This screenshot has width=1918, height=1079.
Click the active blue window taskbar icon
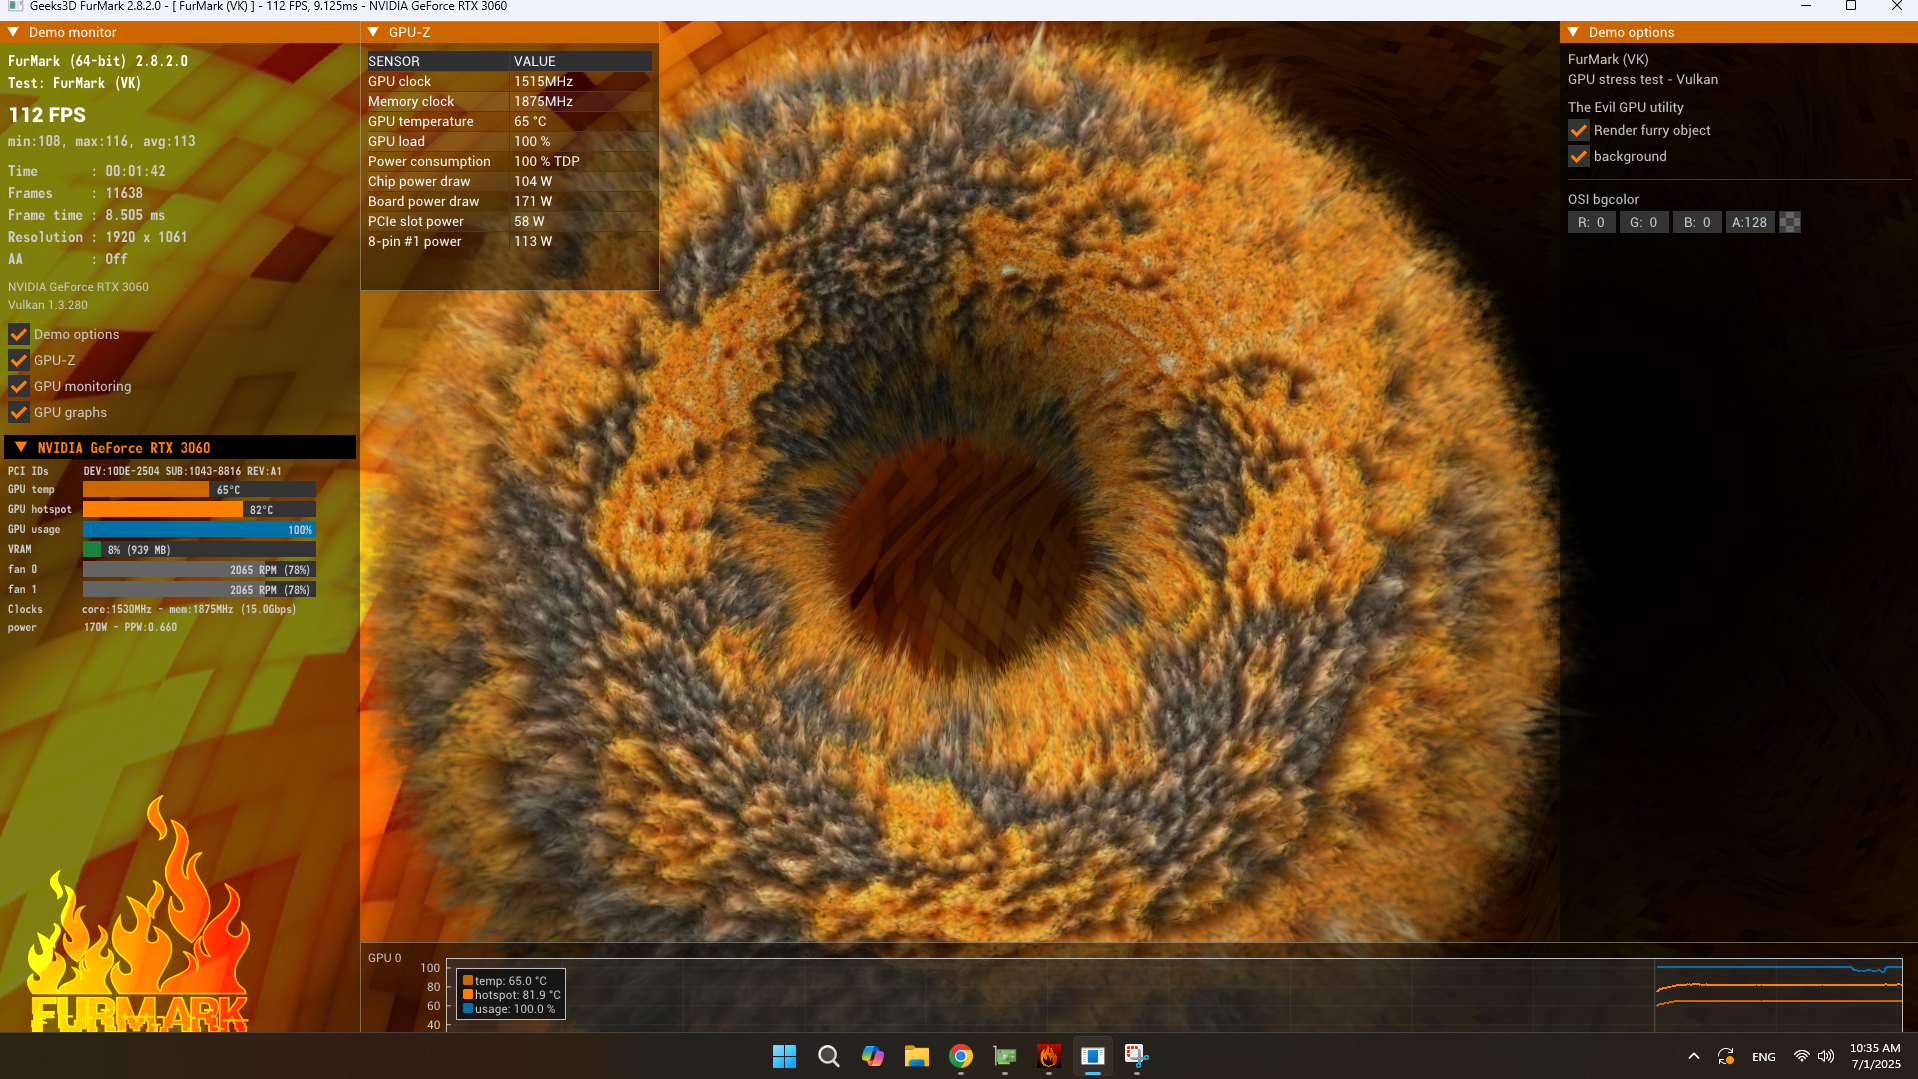click(x=1092, y=1056)
